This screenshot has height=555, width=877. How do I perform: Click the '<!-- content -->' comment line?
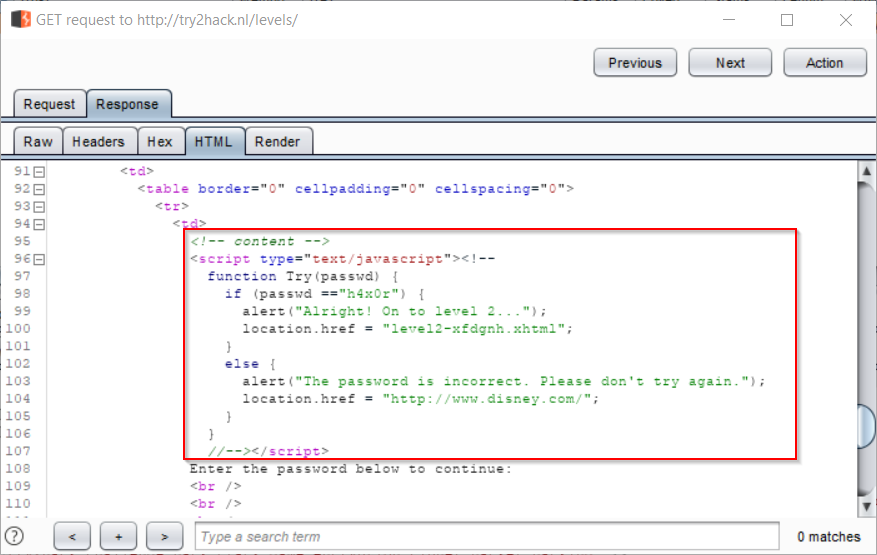(260, 241)
